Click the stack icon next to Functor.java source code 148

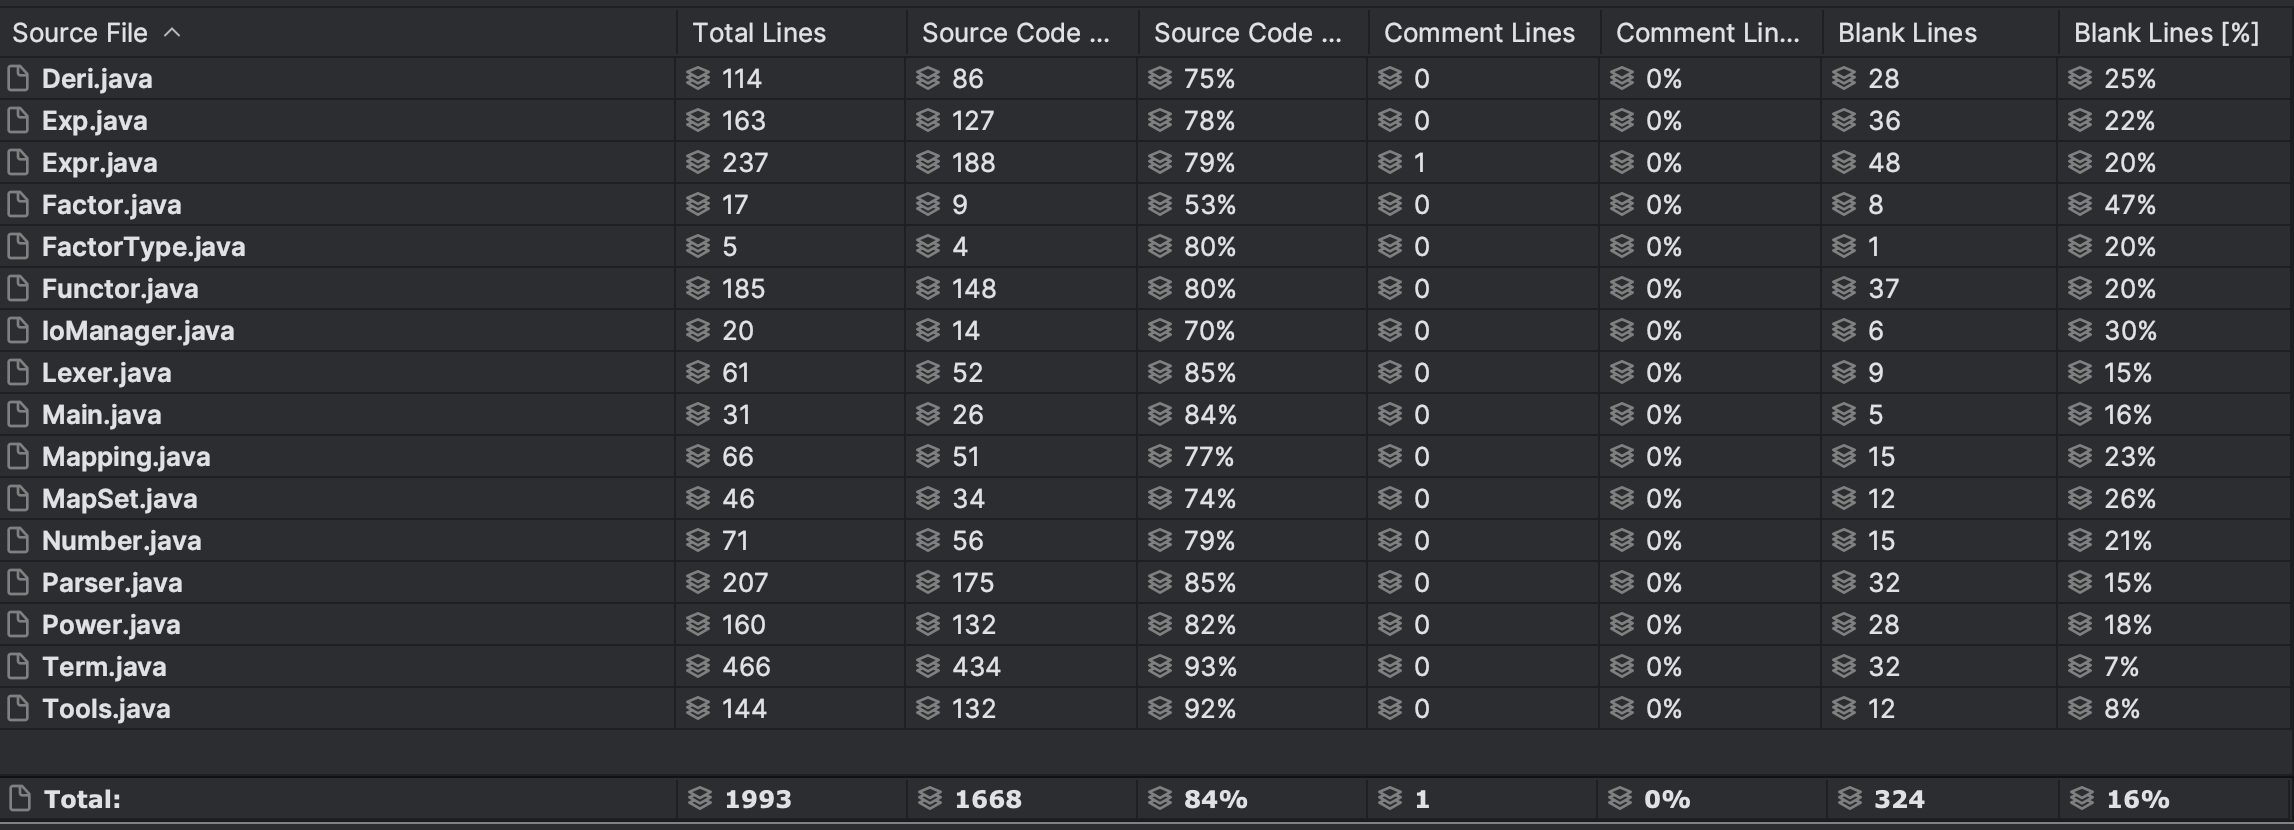click(928, 288)
